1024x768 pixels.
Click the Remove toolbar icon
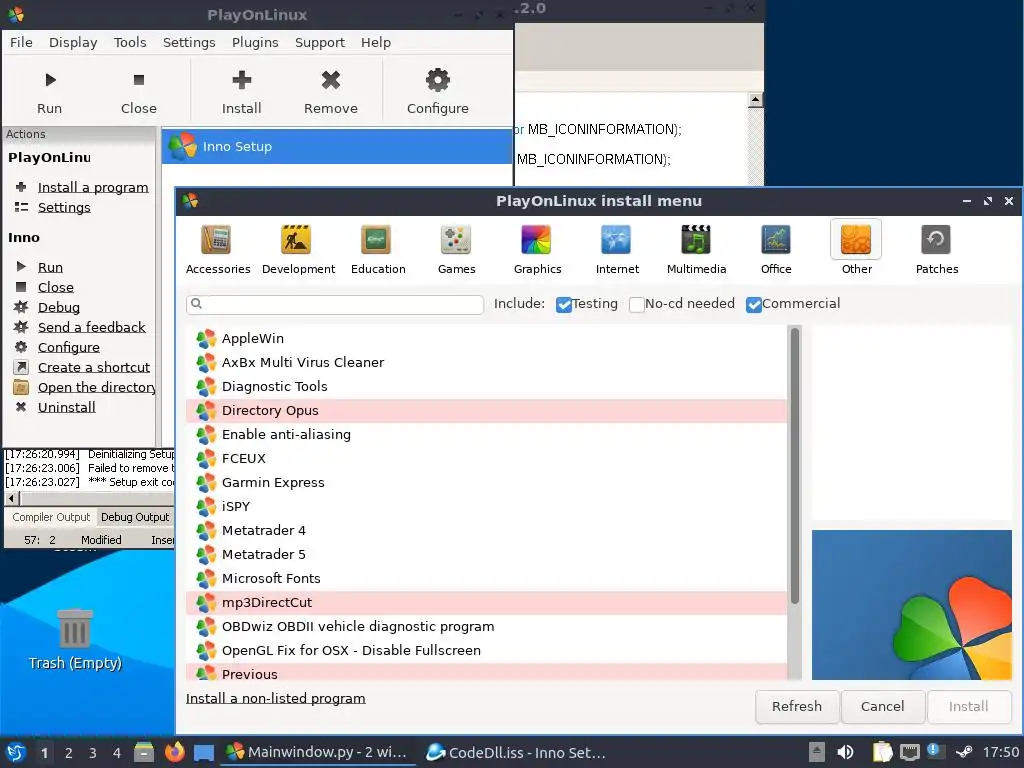coord(330,92)
